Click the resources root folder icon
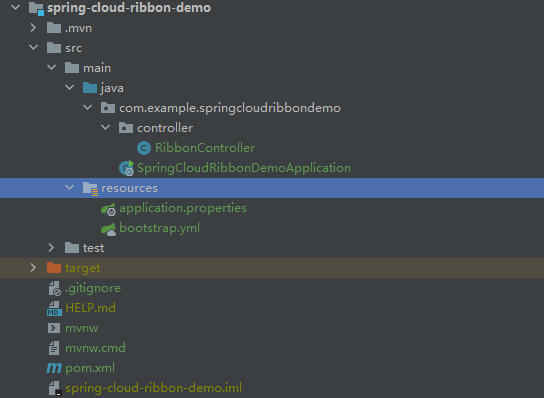 91,188
